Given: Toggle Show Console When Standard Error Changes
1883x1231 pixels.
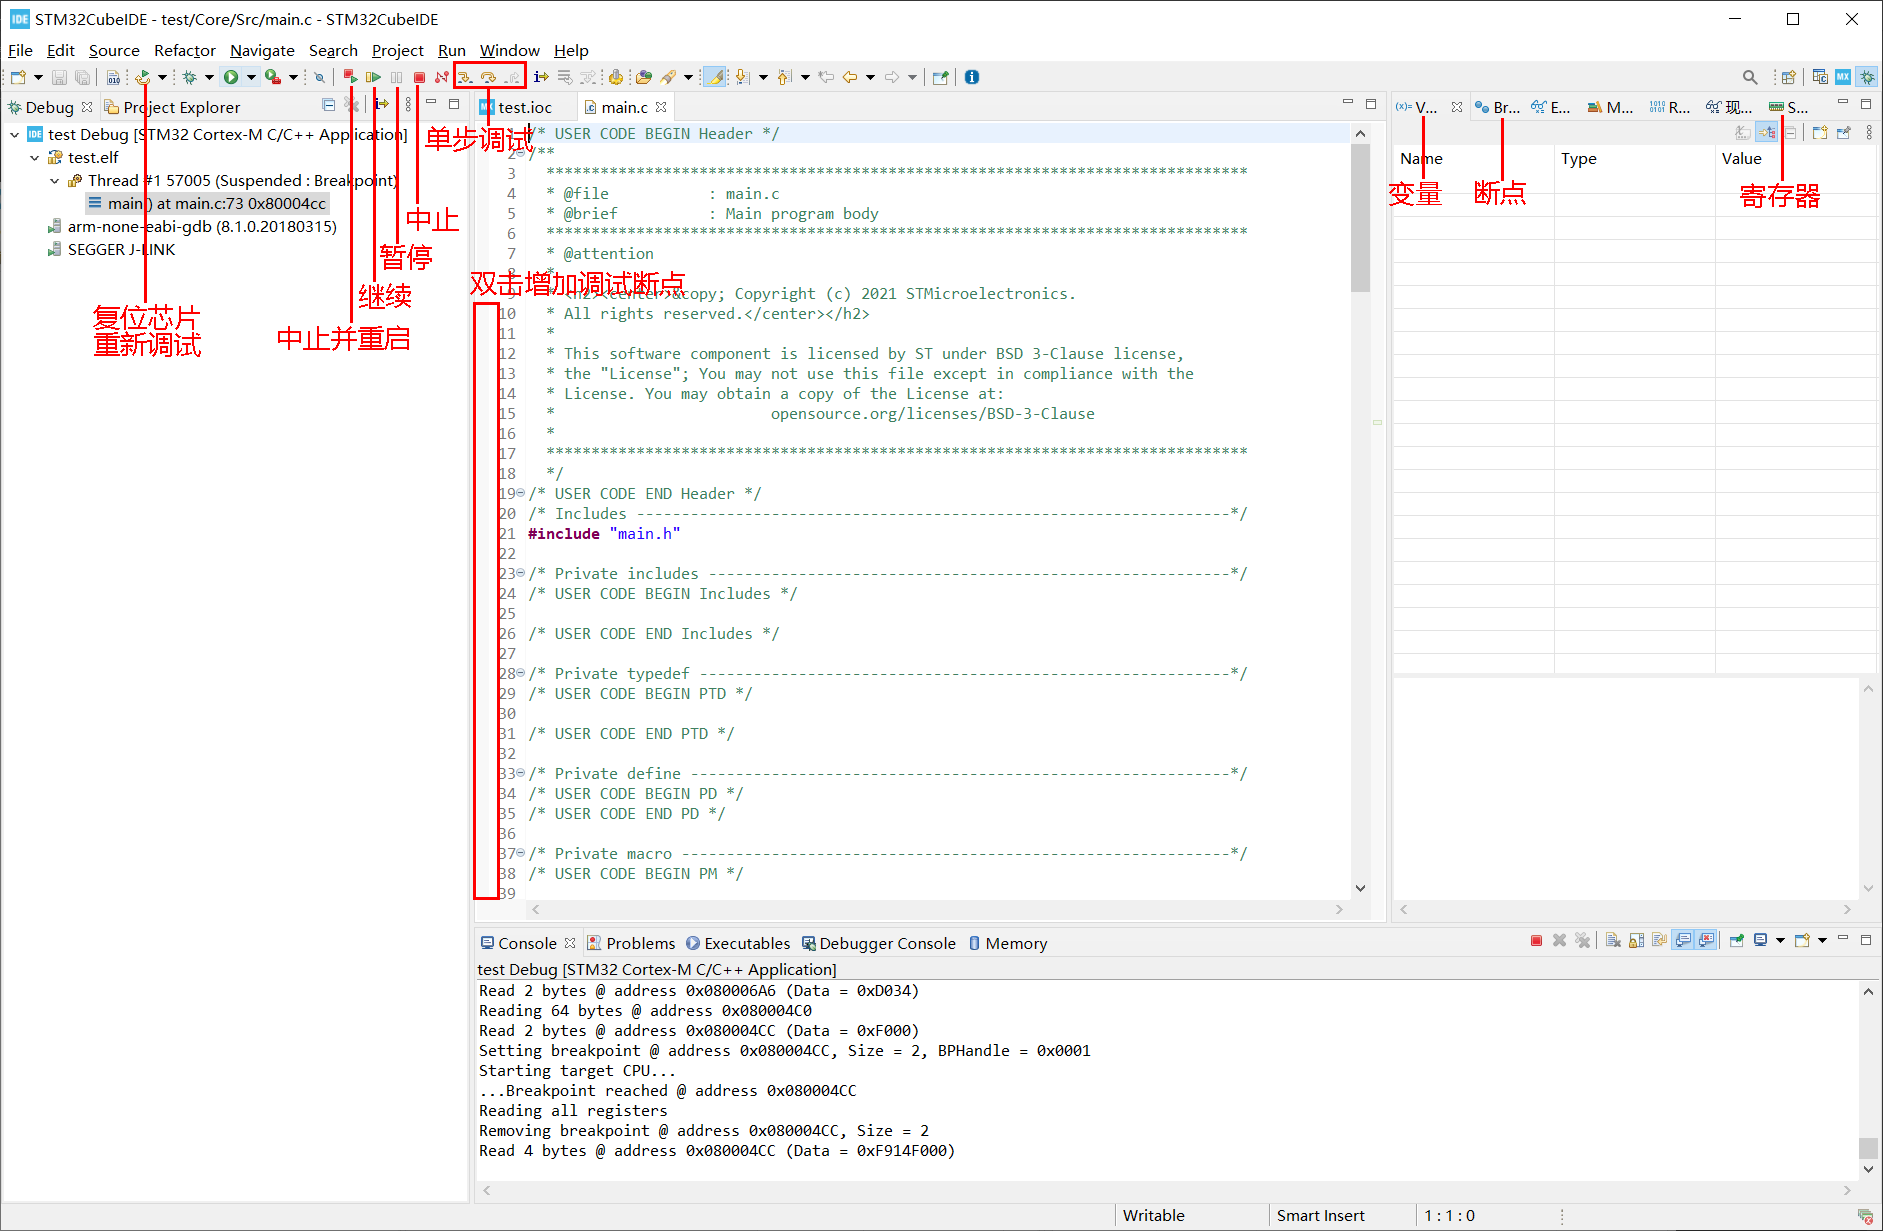Looking at the screenshot, I should [x=1707, y=940].
